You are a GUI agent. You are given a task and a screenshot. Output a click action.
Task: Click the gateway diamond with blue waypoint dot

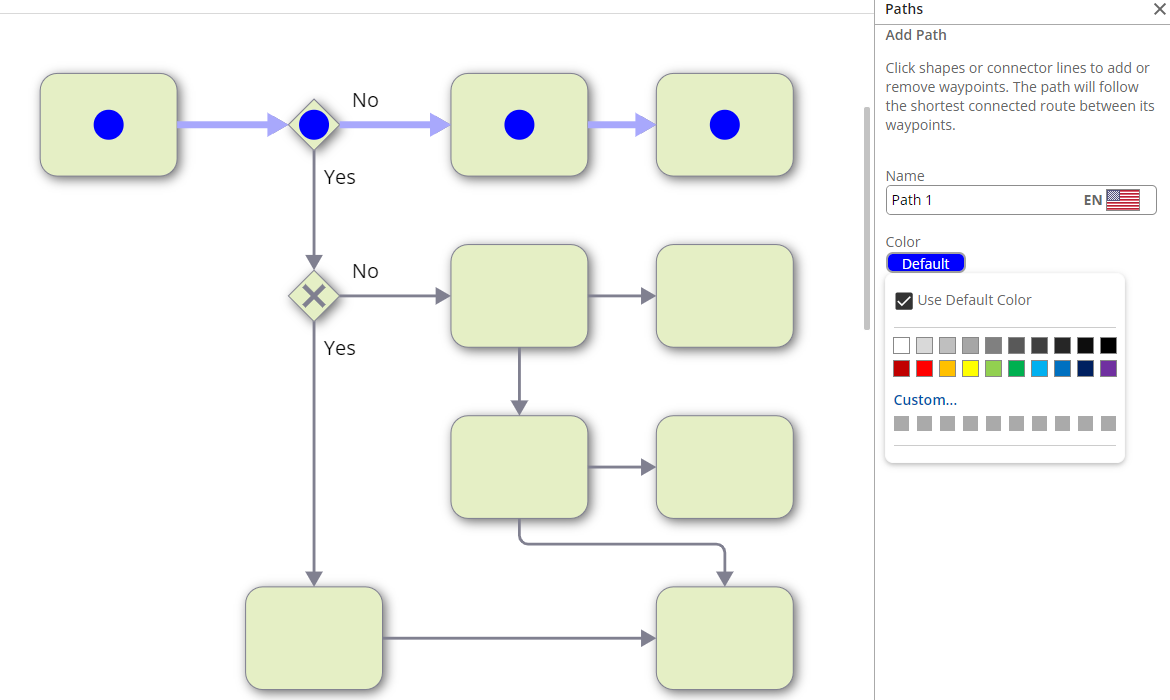314,125
